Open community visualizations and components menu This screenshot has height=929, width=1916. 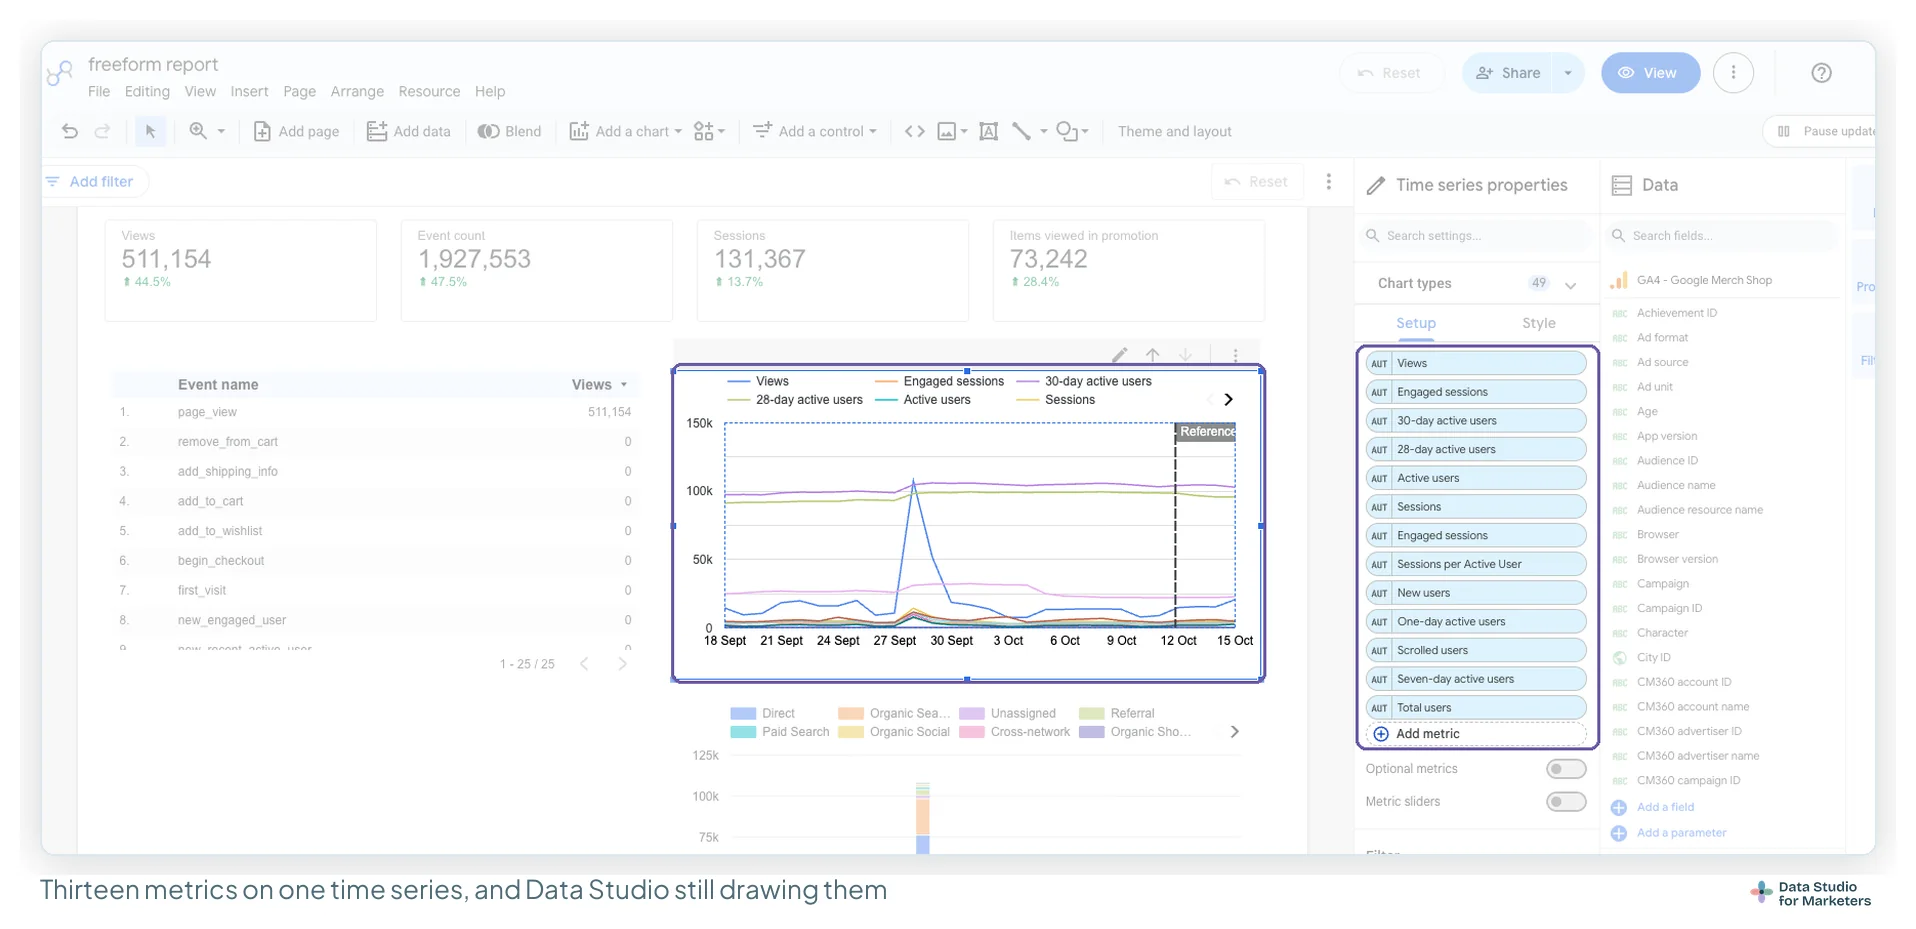pyautogui.click(x=709, y=131)
